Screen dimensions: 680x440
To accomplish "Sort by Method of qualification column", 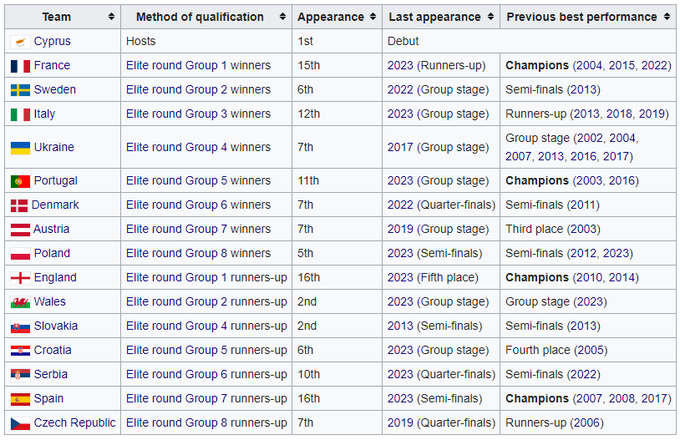I will click(x=281, y=17).
